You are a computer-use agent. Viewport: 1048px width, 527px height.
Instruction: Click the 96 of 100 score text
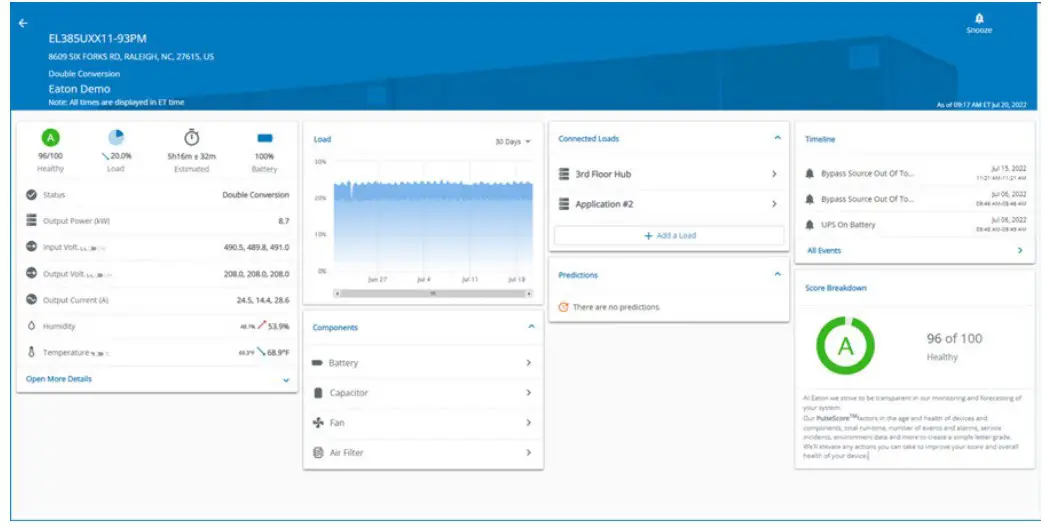[954, 338]
